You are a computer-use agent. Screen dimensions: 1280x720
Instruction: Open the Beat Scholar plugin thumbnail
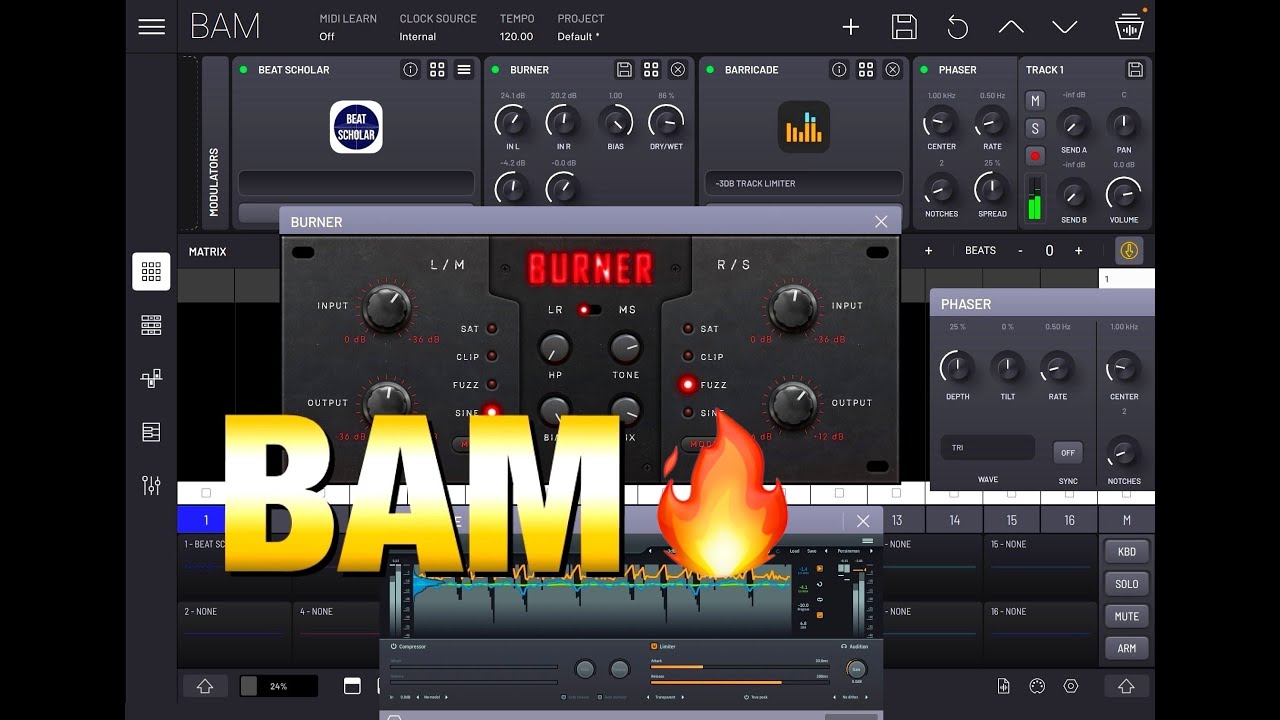(x=356, y=127)
